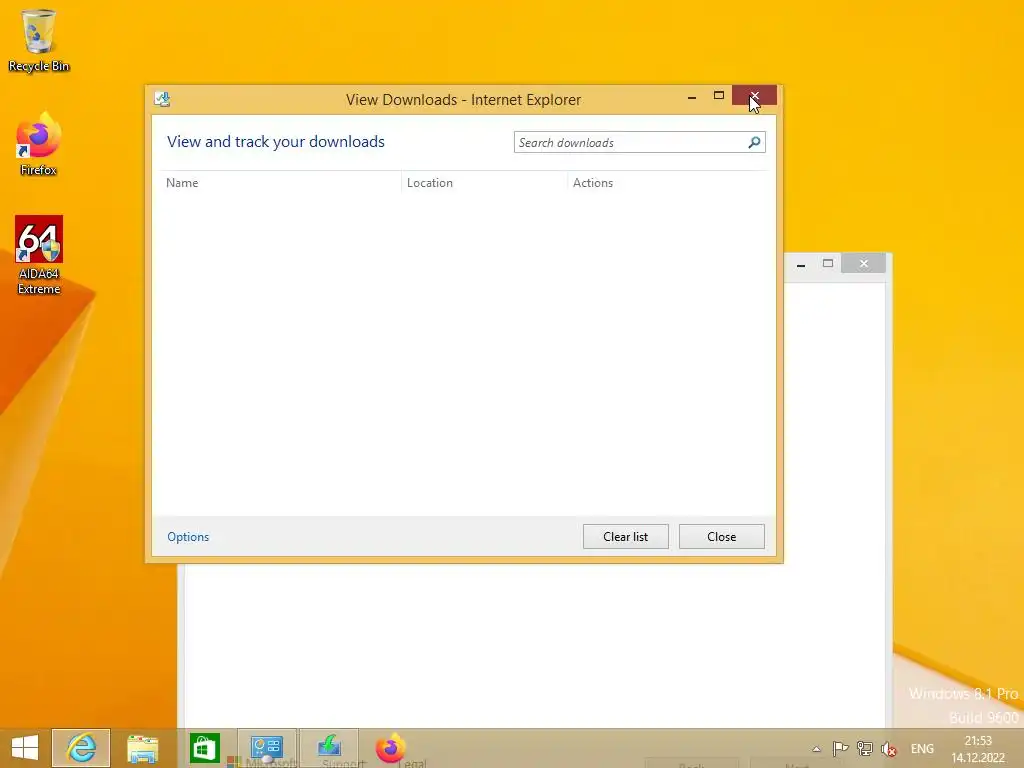Select the AIDA64 Extreme desktop shortcut

point(39,255)
